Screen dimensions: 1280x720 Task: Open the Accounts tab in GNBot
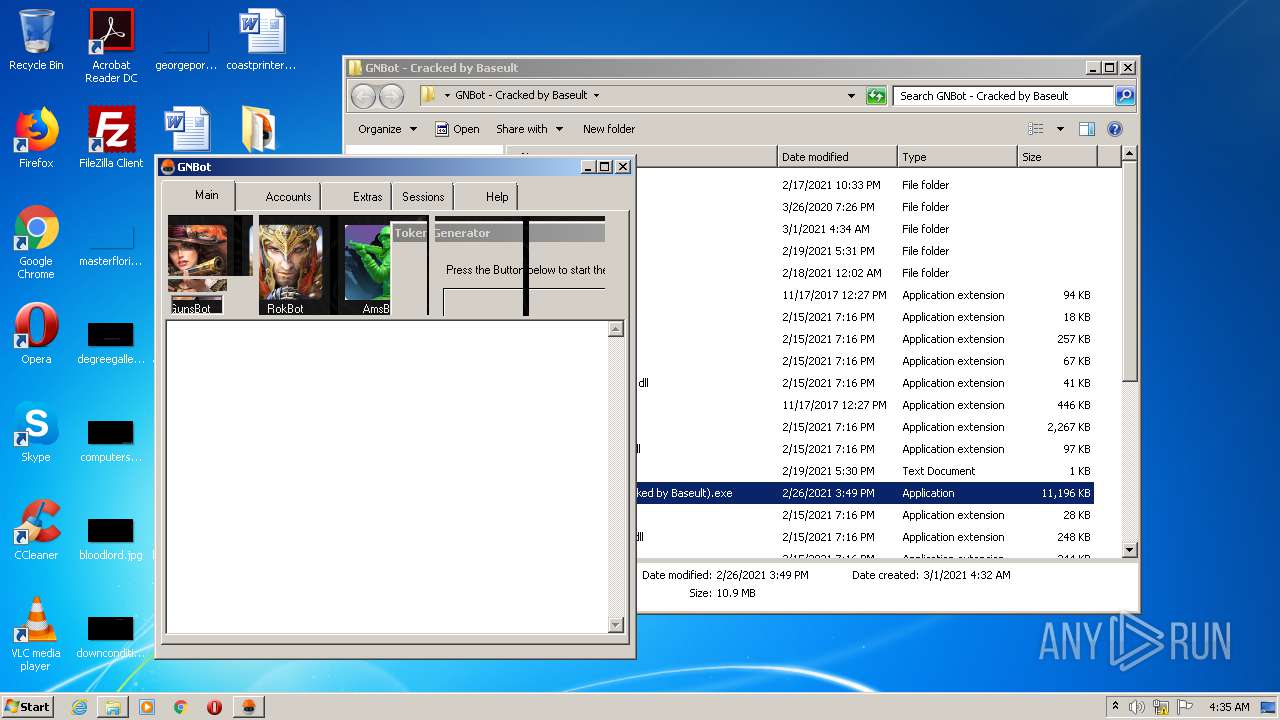pos(288,197)
